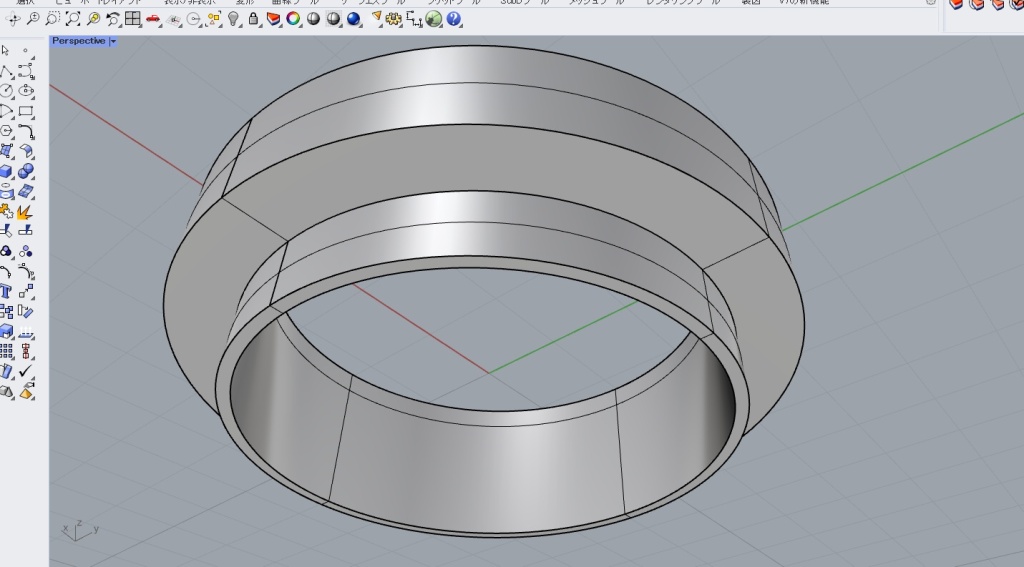Click the Zoom Extents icon

click(x=73, y=19)
